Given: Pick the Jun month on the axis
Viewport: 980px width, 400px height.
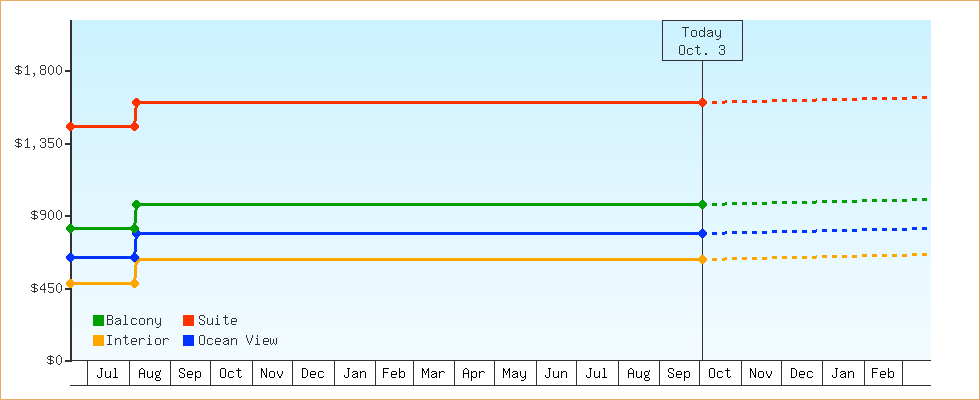Looking at the screenshot, I should click(x=556, y=373).
